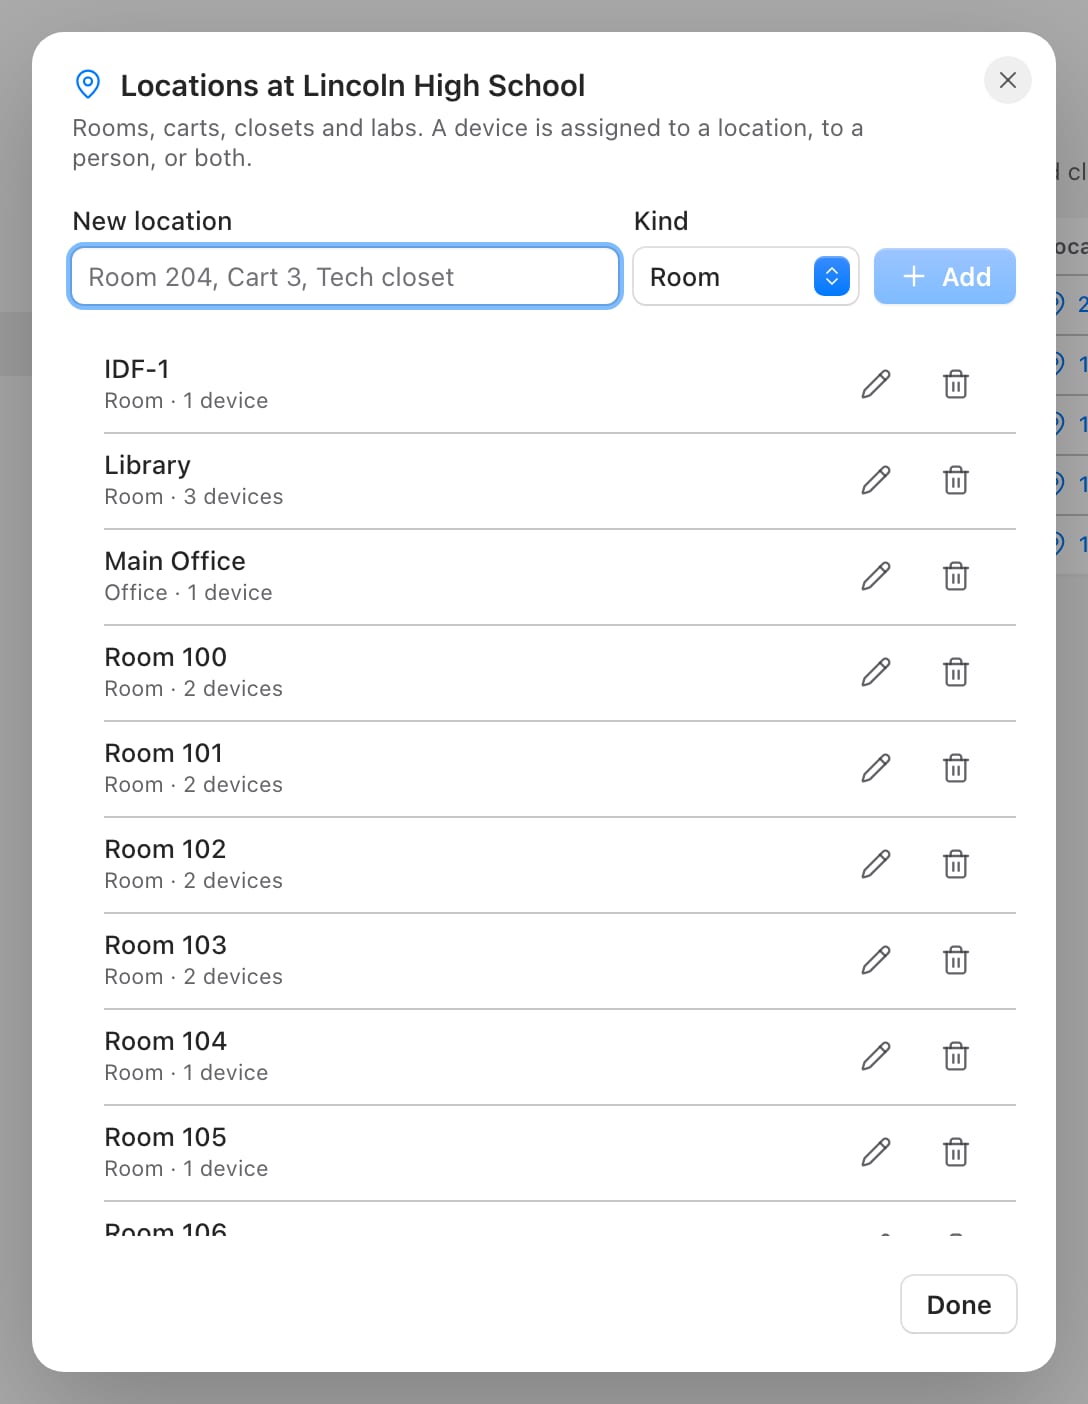Delete the Main Office location
The image size is (1088, 1404).
tap(956, 576)
